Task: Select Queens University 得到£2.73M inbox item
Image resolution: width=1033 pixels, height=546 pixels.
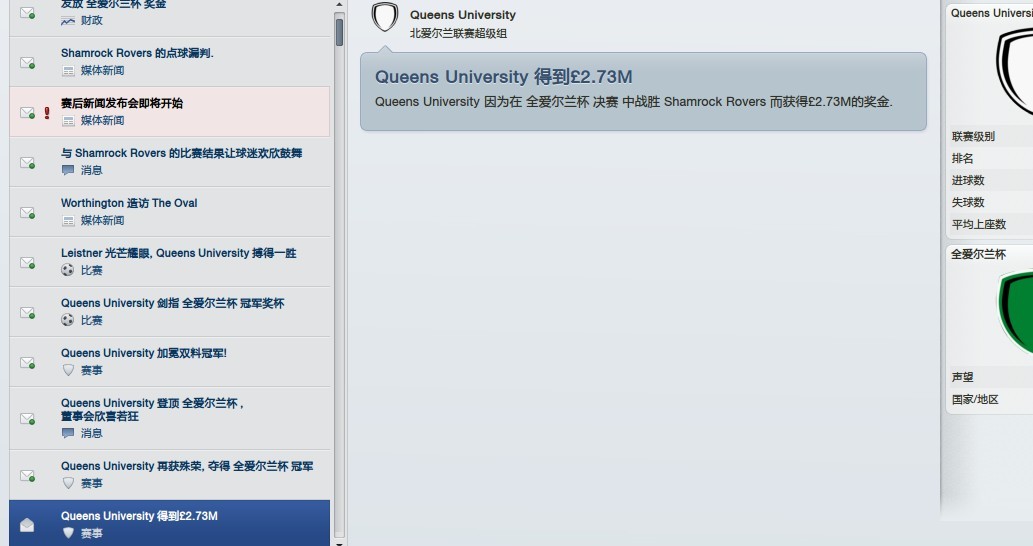Action: pyautogui.click(x=169, y=524)
